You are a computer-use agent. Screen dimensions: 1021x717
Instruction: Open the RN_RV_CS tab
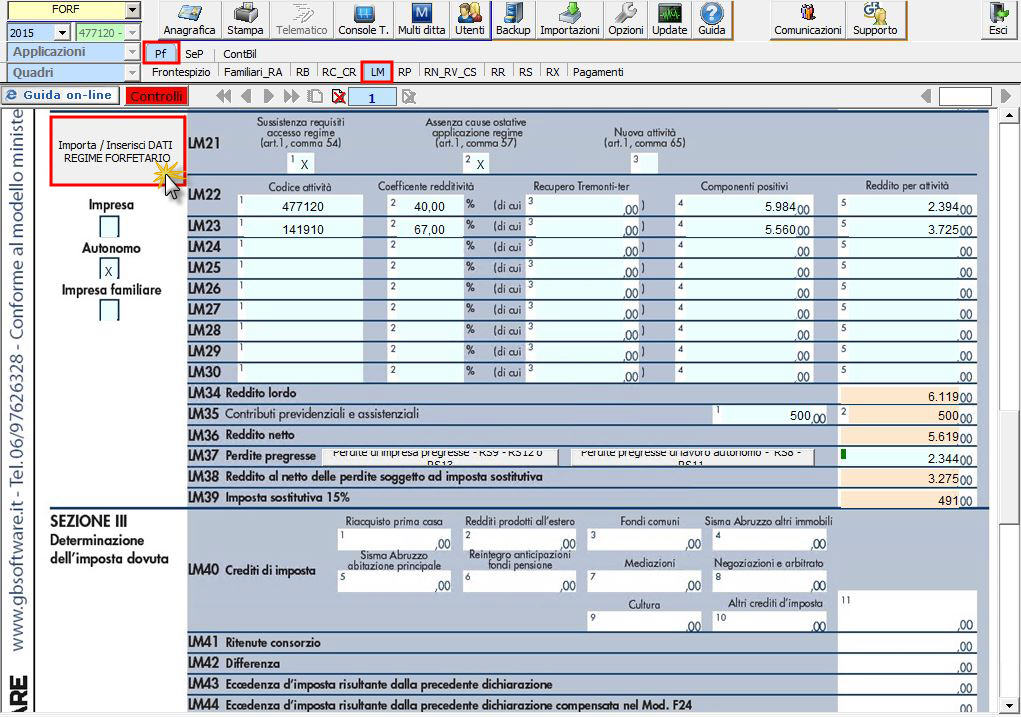[450, 72]
